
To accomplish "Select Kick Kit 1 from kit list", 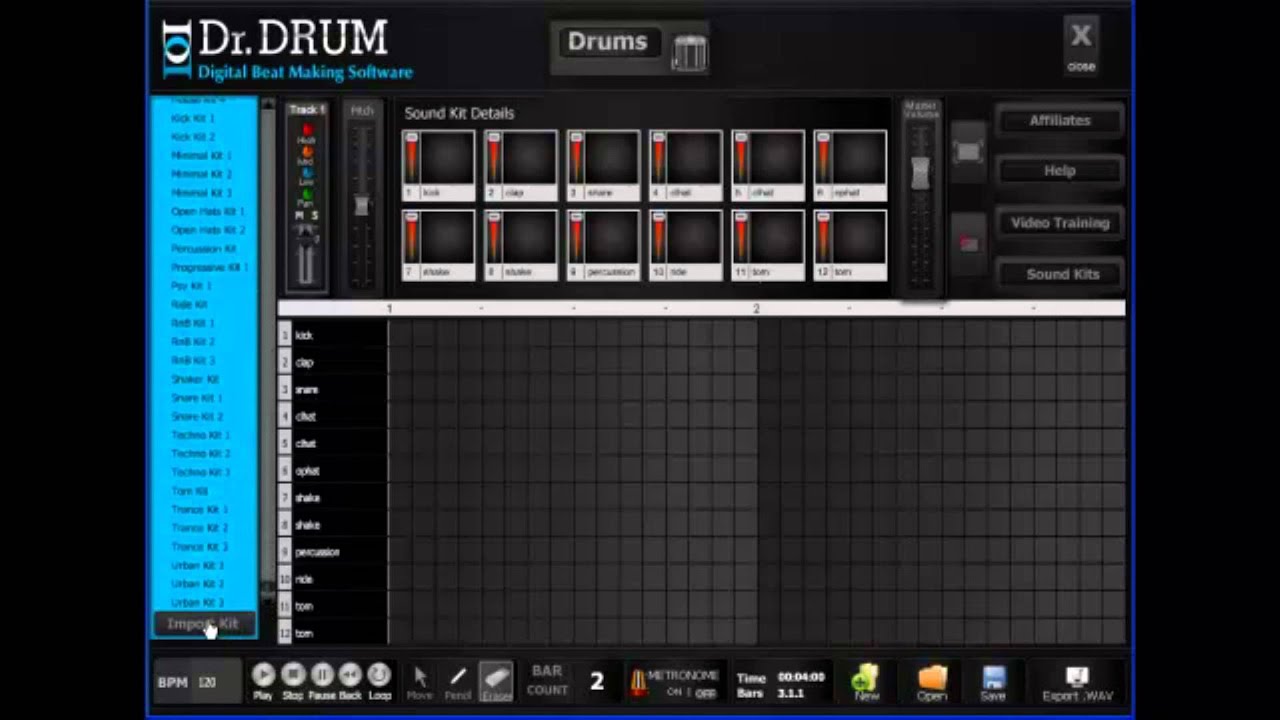I will point(193,118).
